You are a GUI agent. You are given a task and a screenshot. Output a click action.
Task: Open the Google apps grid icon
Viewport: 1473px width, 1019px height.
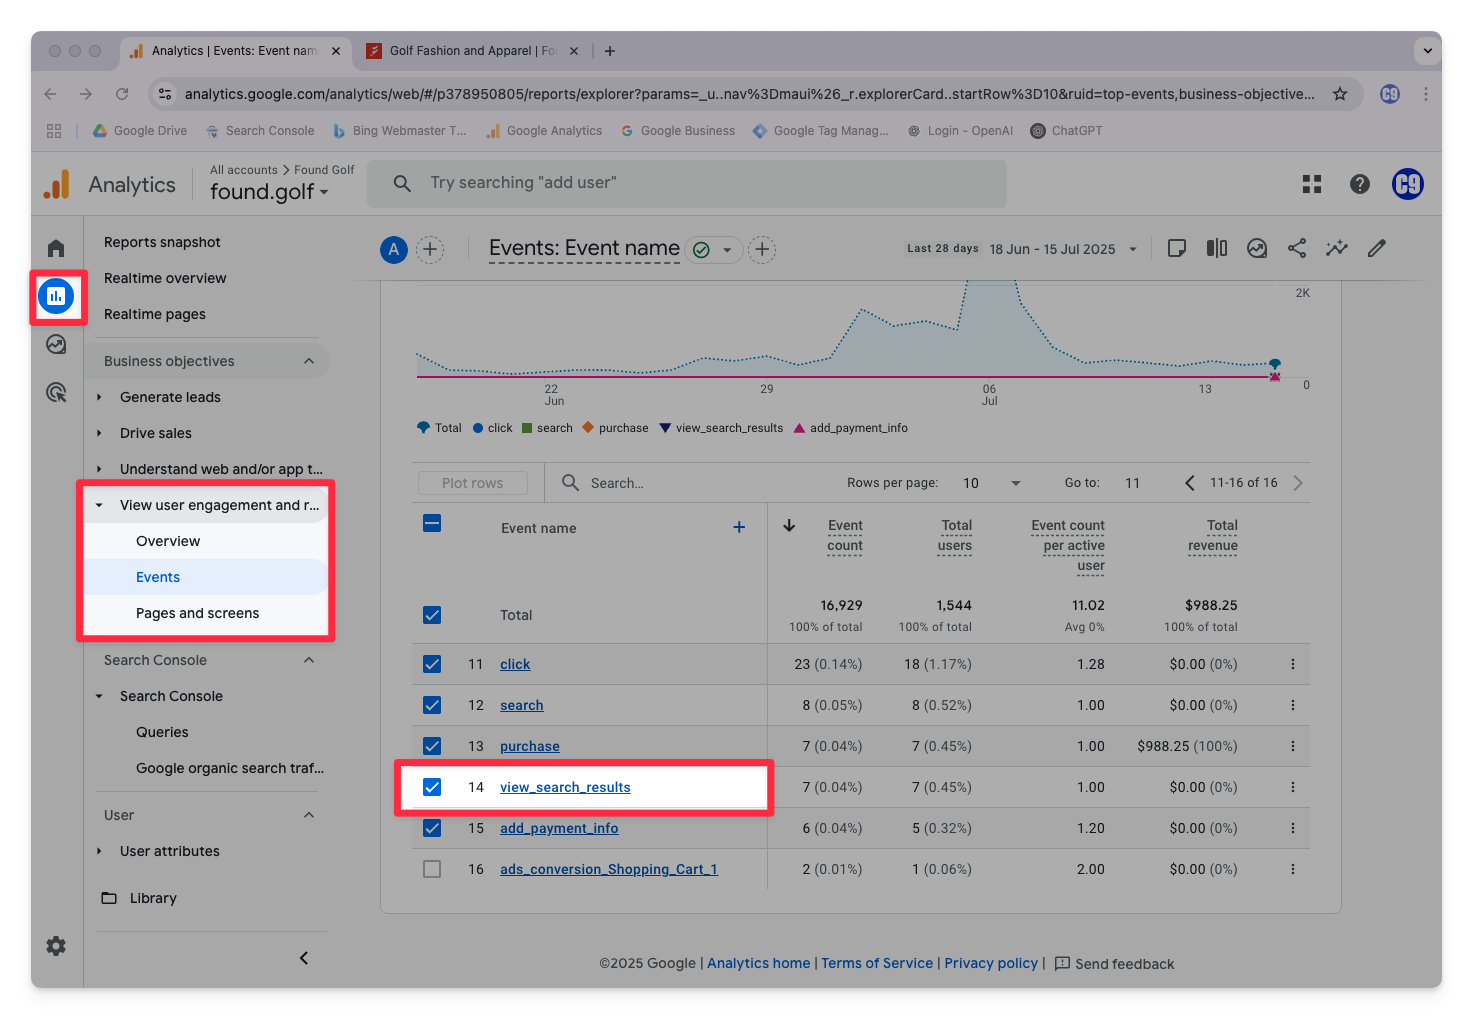point(1312,184)
